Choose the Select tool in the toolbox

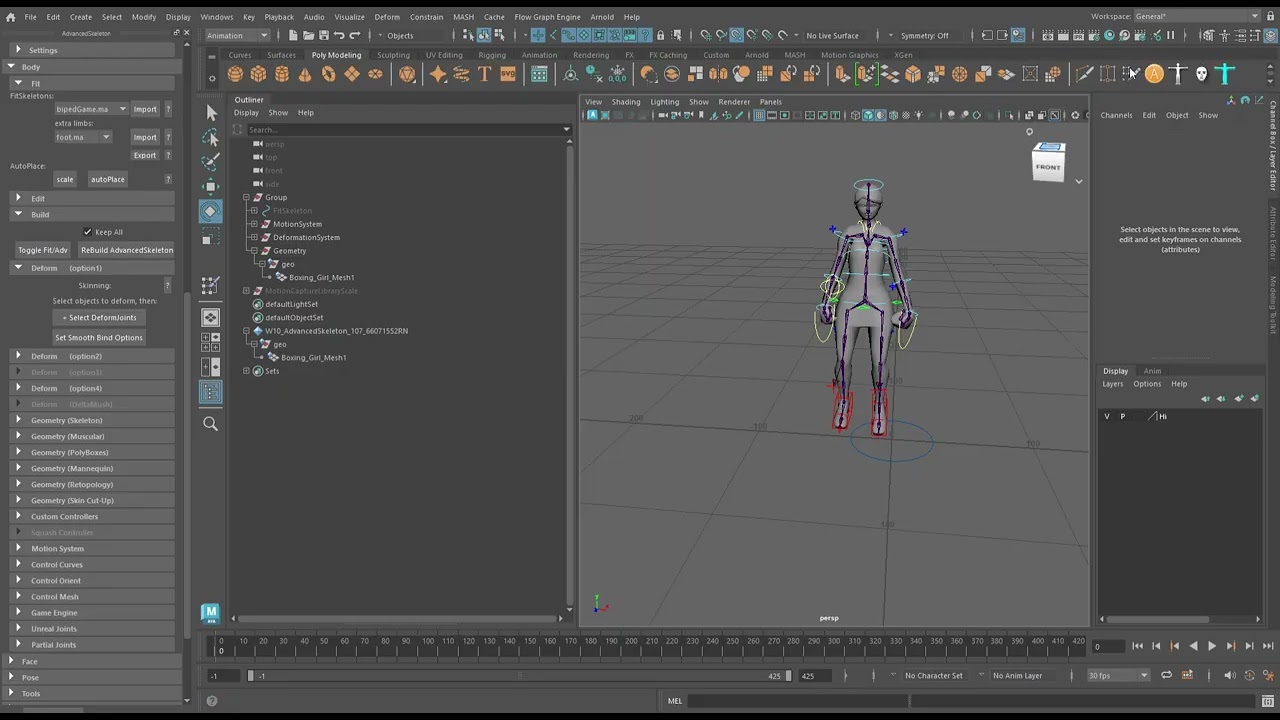(211, 113)
